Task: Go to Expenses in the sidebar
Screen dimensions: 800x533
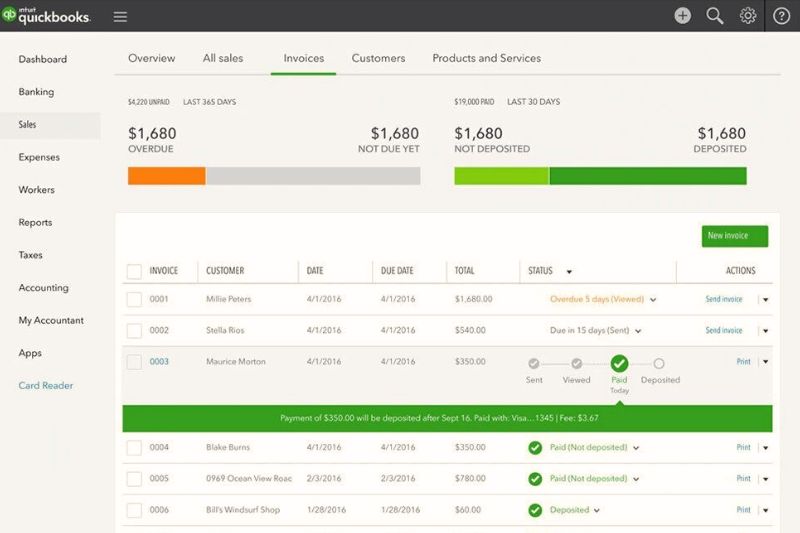Action: 39,157
